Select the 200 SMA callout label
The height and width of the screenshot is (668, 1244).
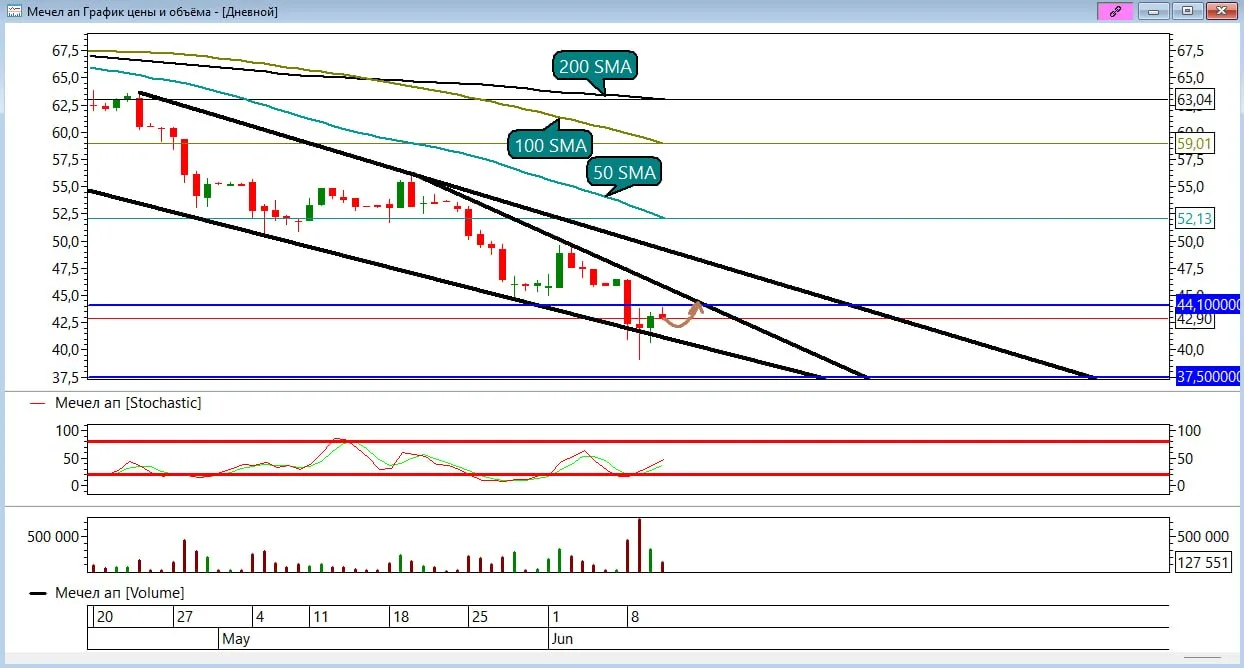[x=595, y=66]
